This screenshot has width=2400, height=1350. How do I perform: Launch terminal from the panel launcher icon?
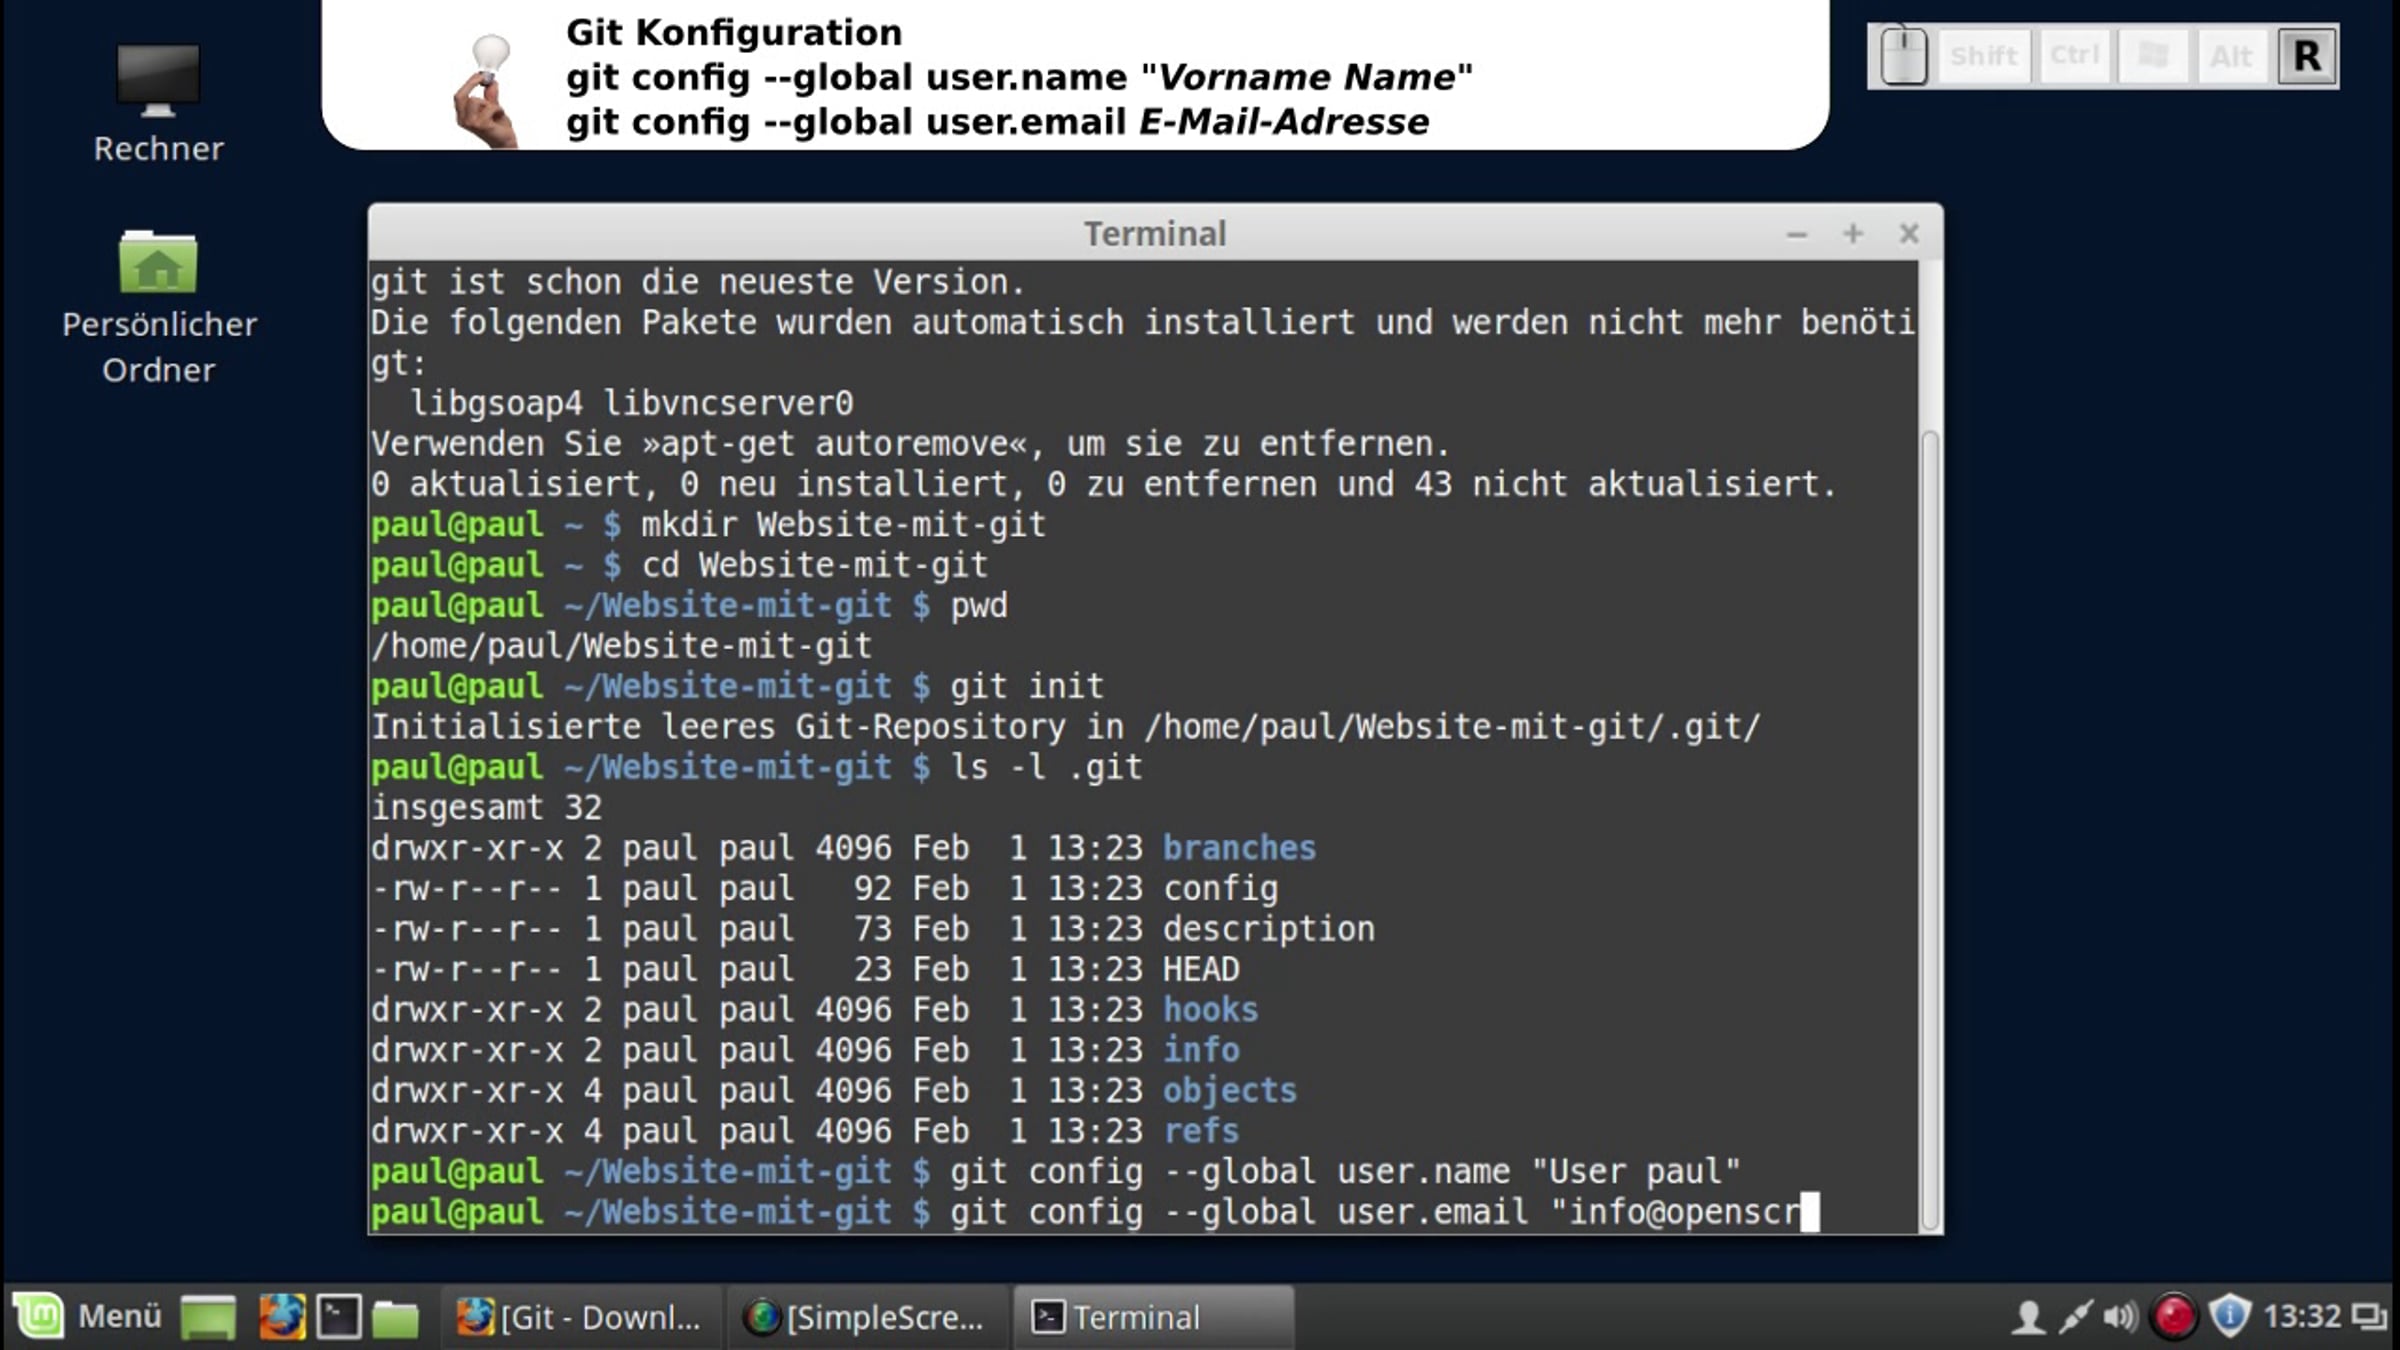[x=338, y=1317]
